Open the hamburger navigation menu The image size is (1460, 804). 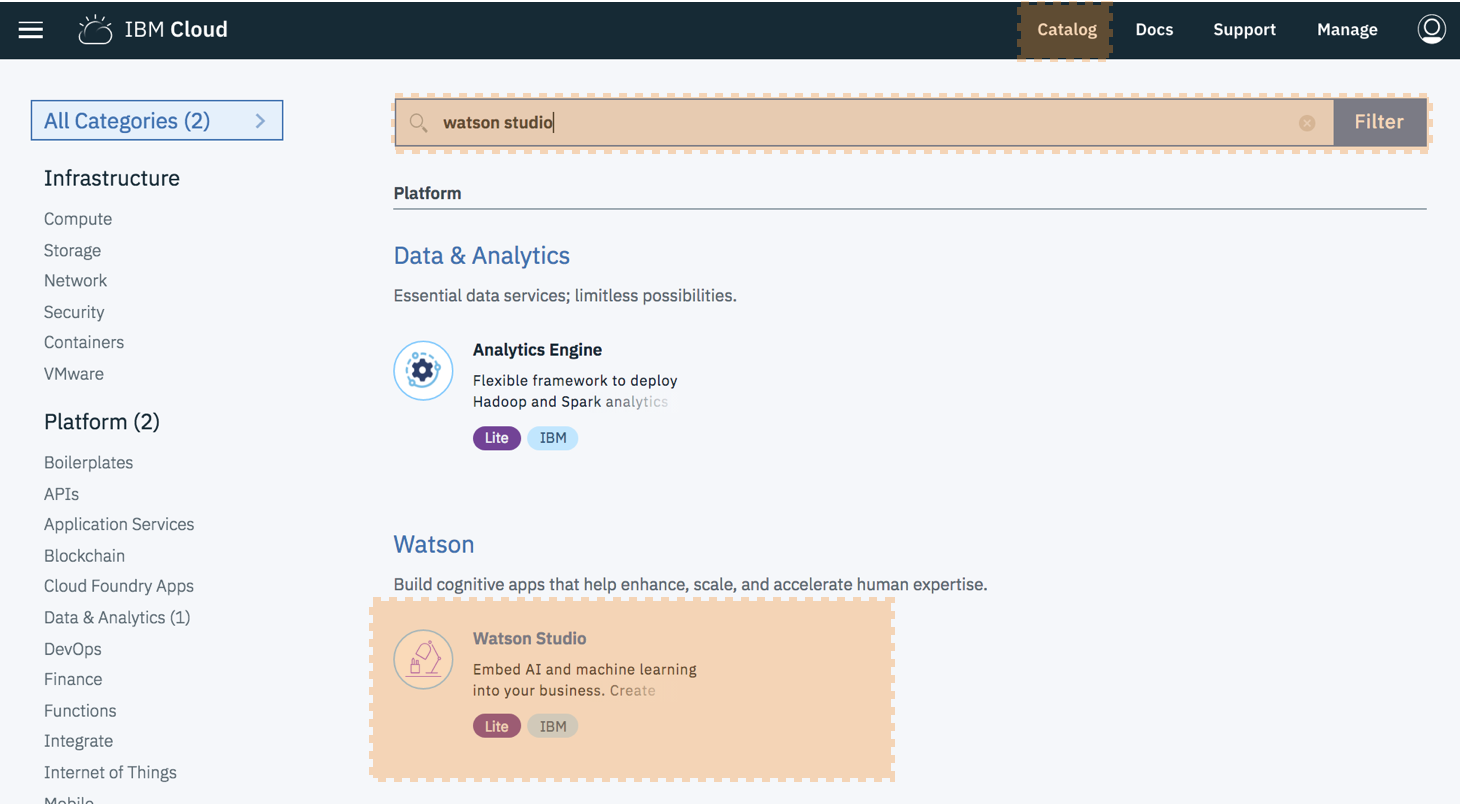31,30
